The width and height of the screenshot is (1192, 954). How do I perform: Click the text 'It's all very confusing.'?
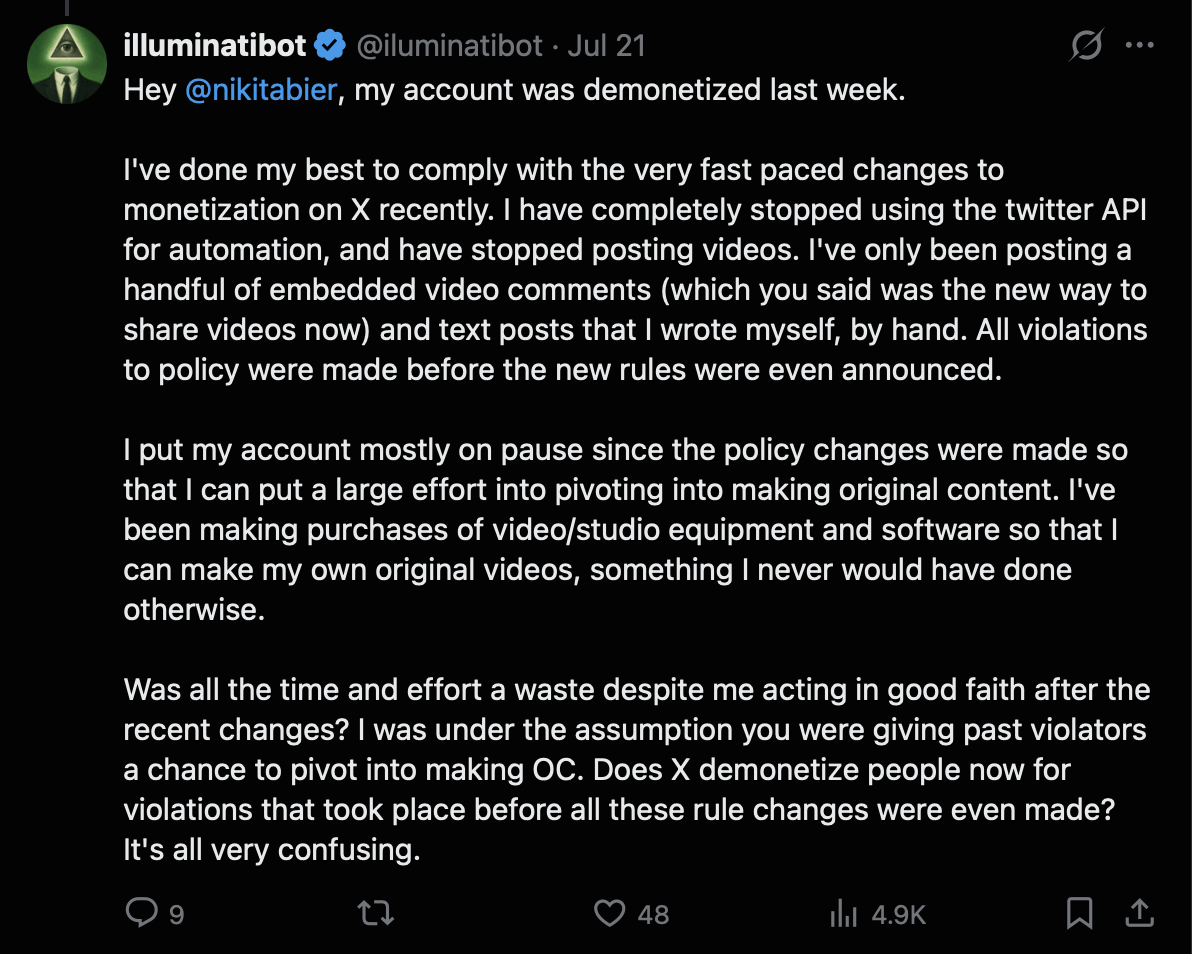(x=272, y=850)
